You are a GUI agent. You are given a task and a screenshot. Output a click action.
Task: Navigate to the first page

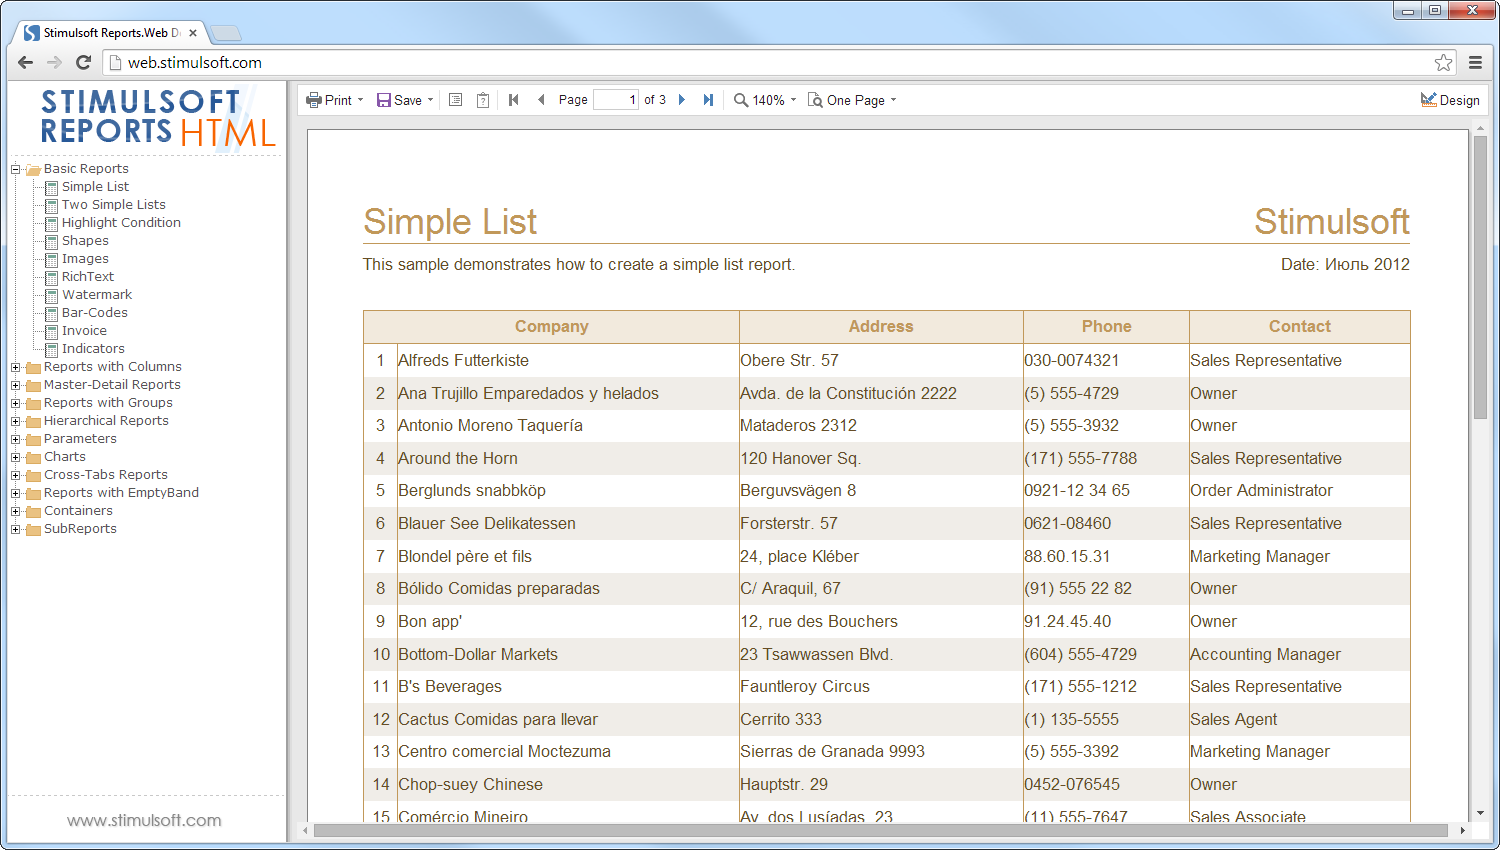tap(513, 99)
